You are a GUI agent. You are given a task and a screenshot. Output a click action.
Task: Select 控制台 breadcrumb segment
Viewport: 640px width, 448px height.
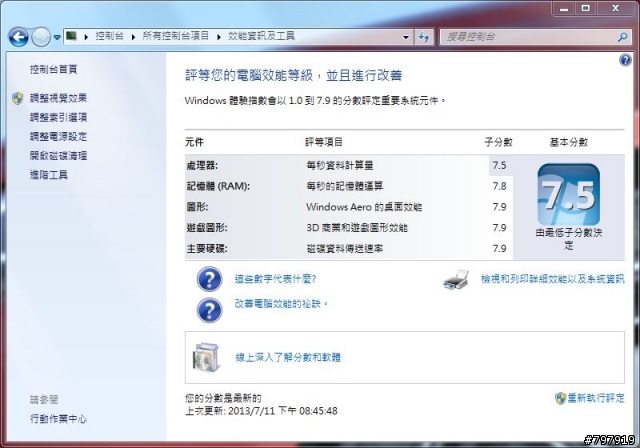click(109, 36)
